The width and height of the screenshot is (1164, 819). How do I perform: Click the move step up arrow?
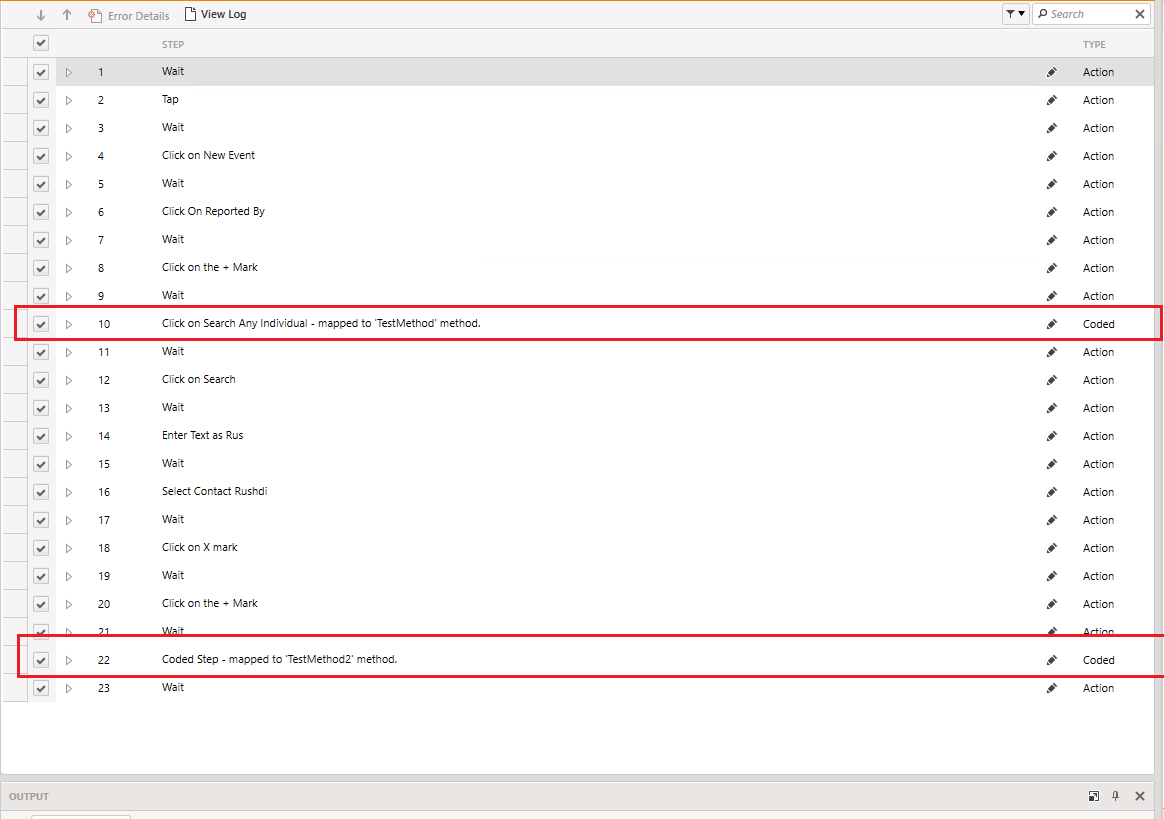67,15
